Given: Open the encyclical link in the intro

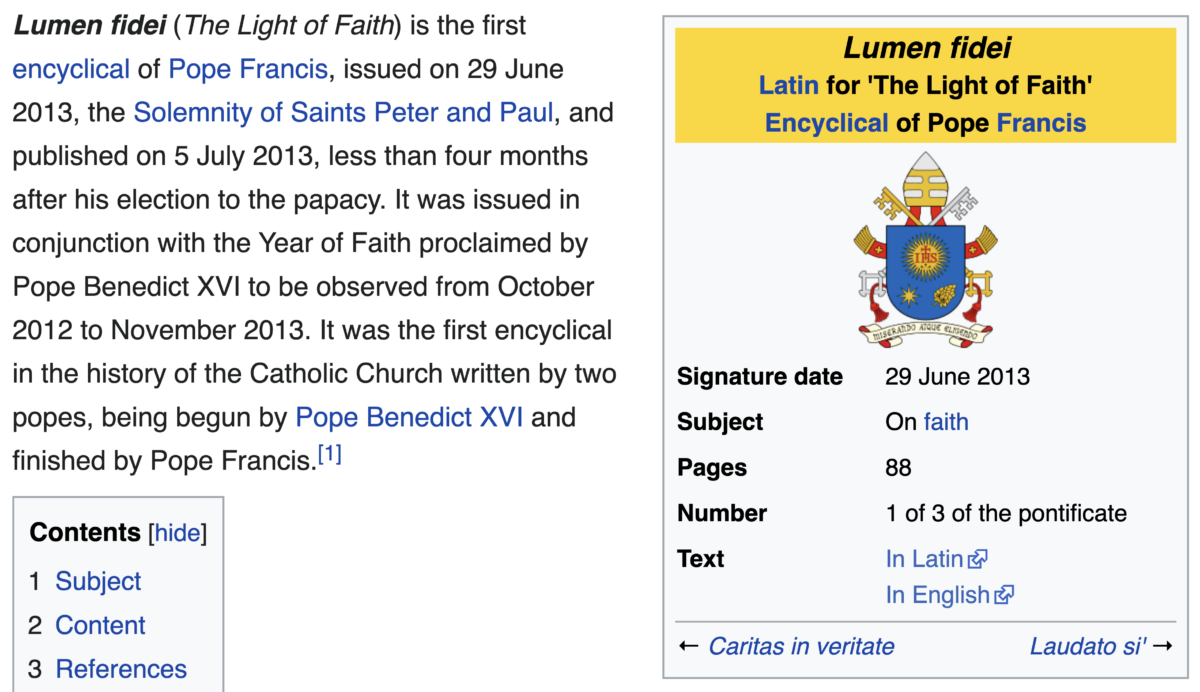Looking at the screenshot, I should 71,69.
